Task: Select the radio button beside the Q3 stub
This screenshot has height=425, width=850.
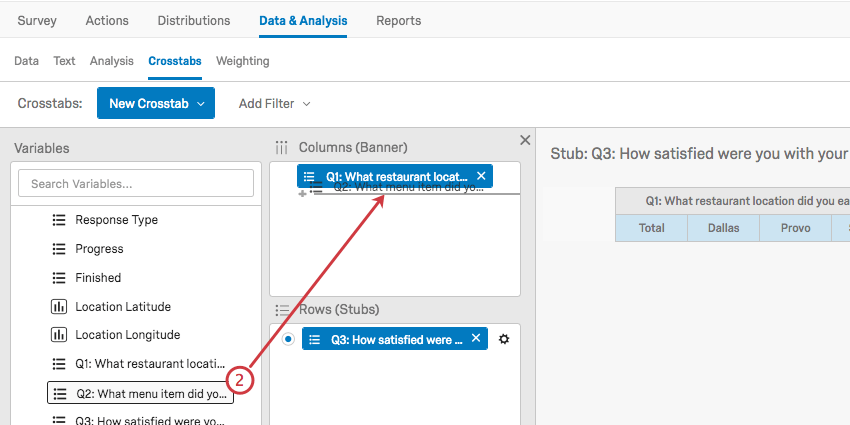Action: point(288,339)
